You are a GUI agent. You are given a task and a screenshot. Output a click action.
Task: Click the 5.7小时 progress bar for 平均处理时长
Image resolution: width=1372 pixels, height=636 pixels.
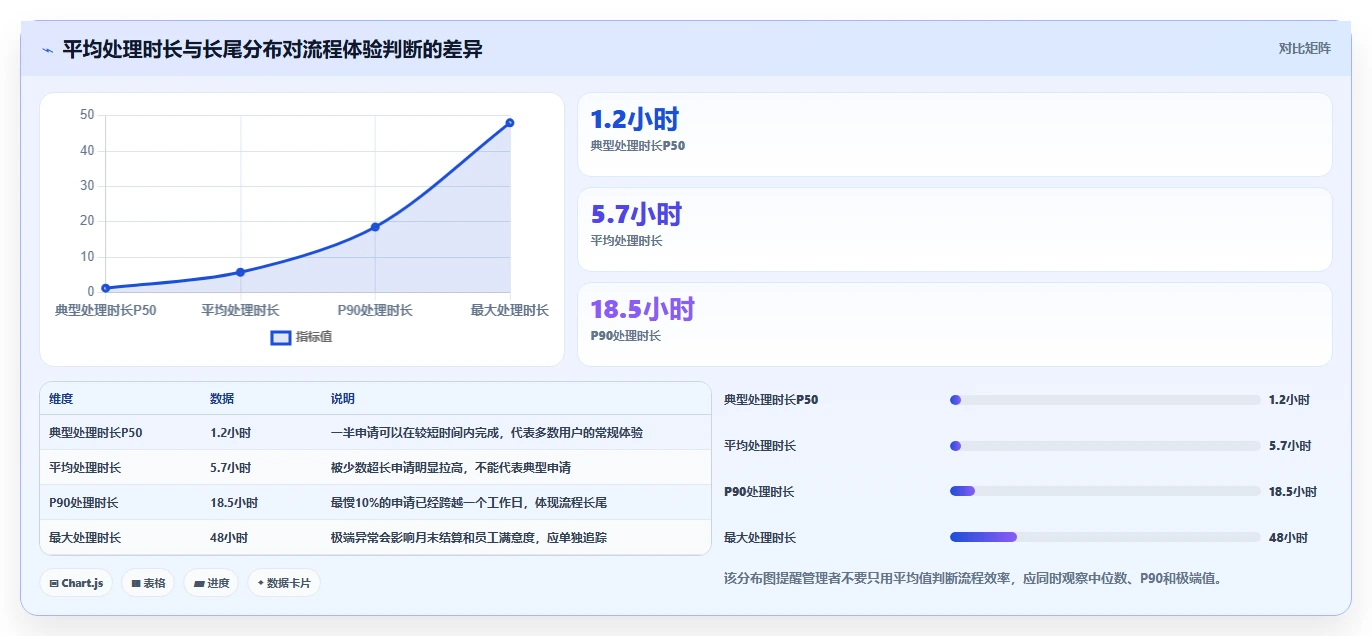[x=1105, y=446]
